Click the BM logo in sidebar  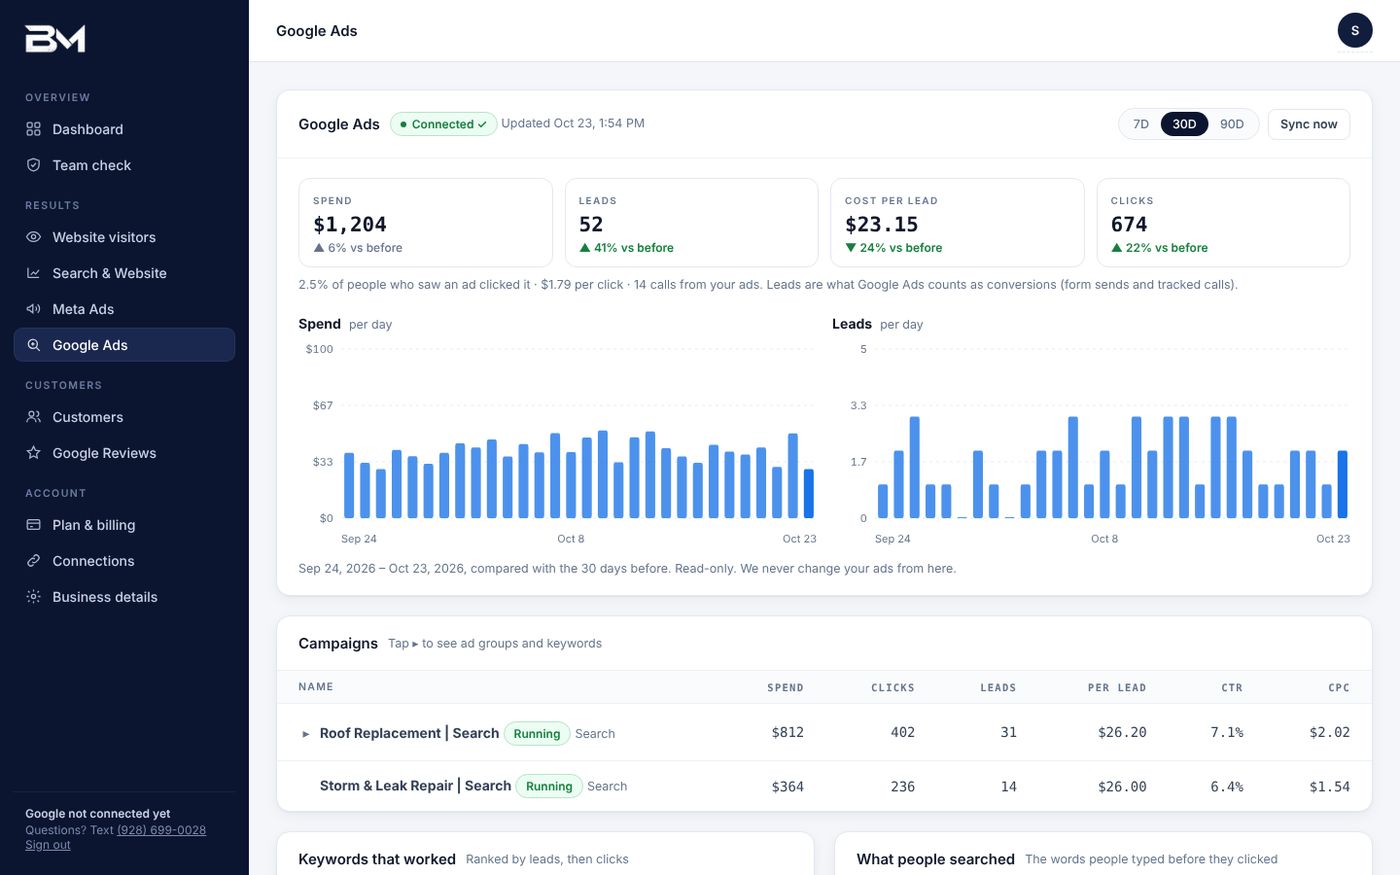pyautogui.click(x=55, y=39)
